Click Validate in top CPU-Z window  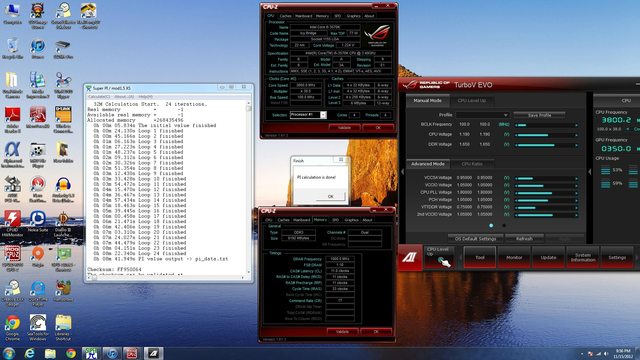[x=344, y=128]
